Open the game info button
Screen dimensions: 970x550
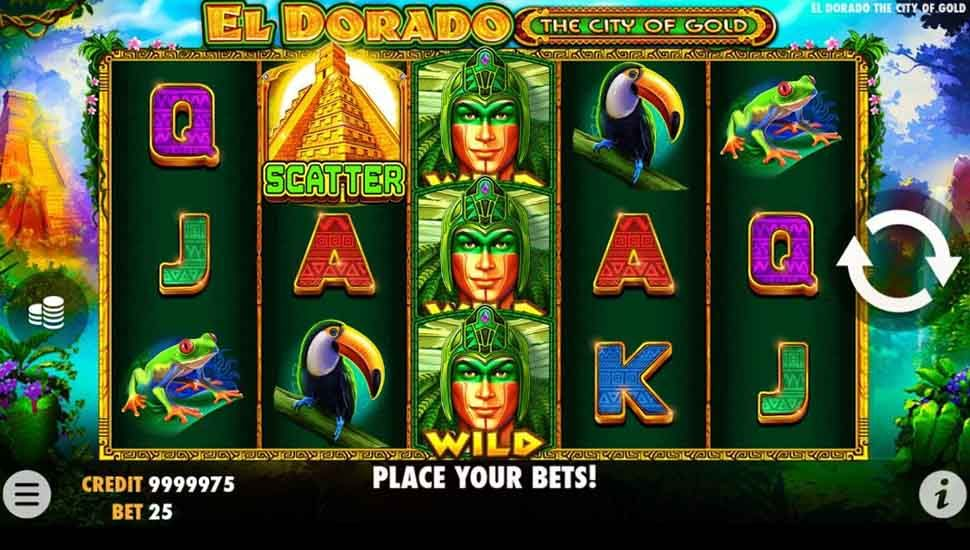tap(942, 494)
